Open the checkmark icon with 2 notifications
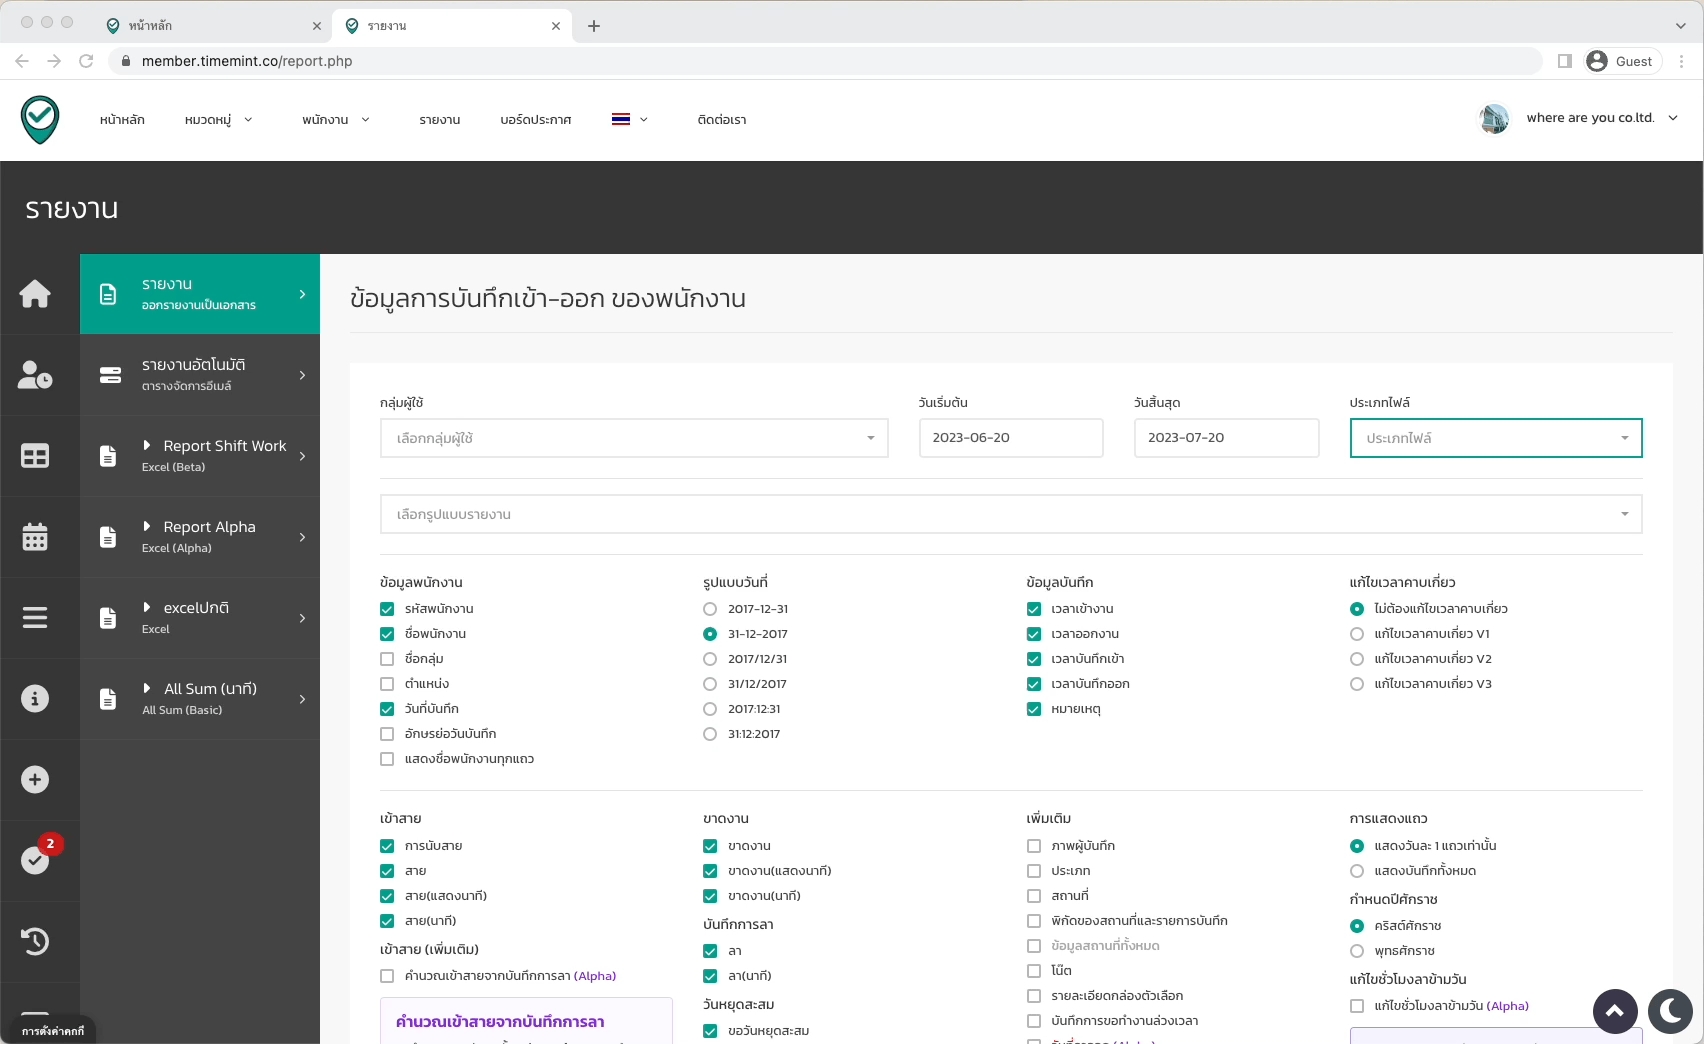The height and width of the screenshot is (1044, 1704). coord(36,860)
